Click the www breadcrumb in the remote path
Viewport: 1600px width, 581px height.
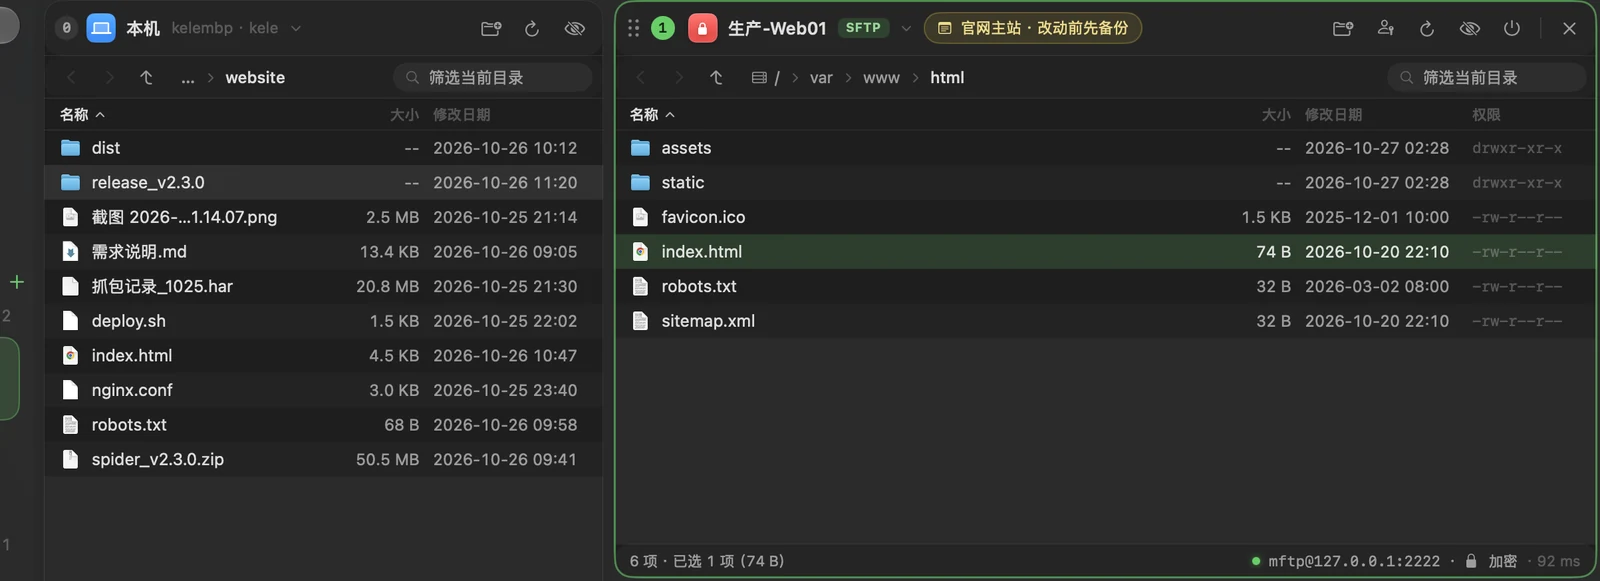[881, 77]
